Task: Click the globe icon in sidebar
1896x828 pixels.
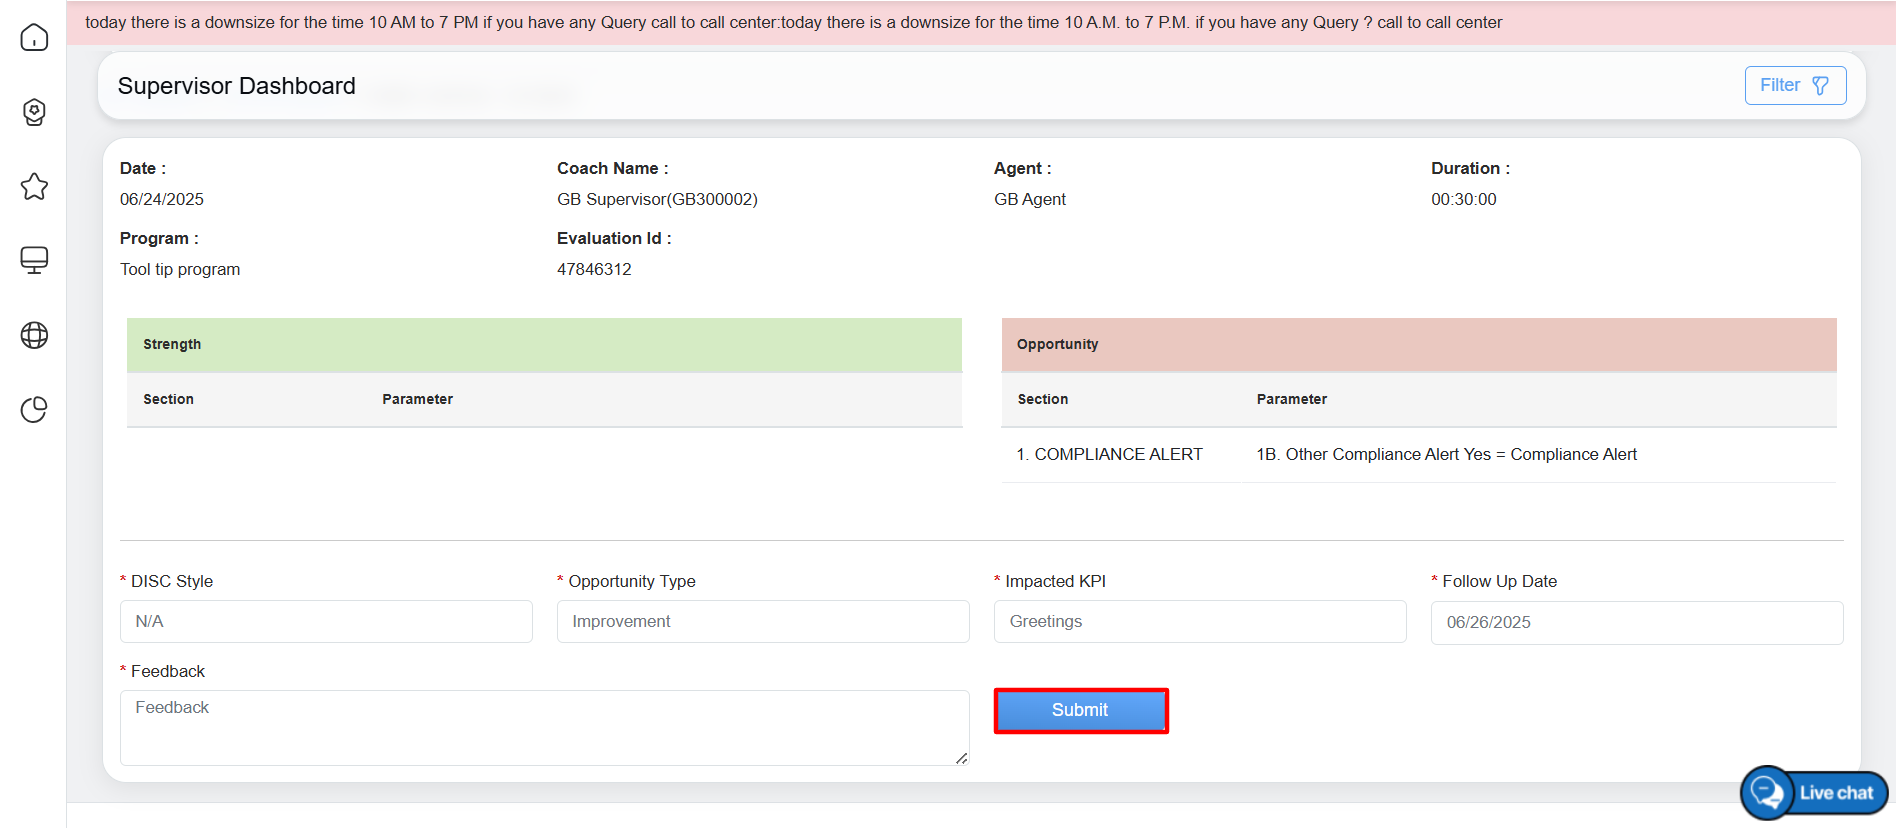Action: pos(34,335)
